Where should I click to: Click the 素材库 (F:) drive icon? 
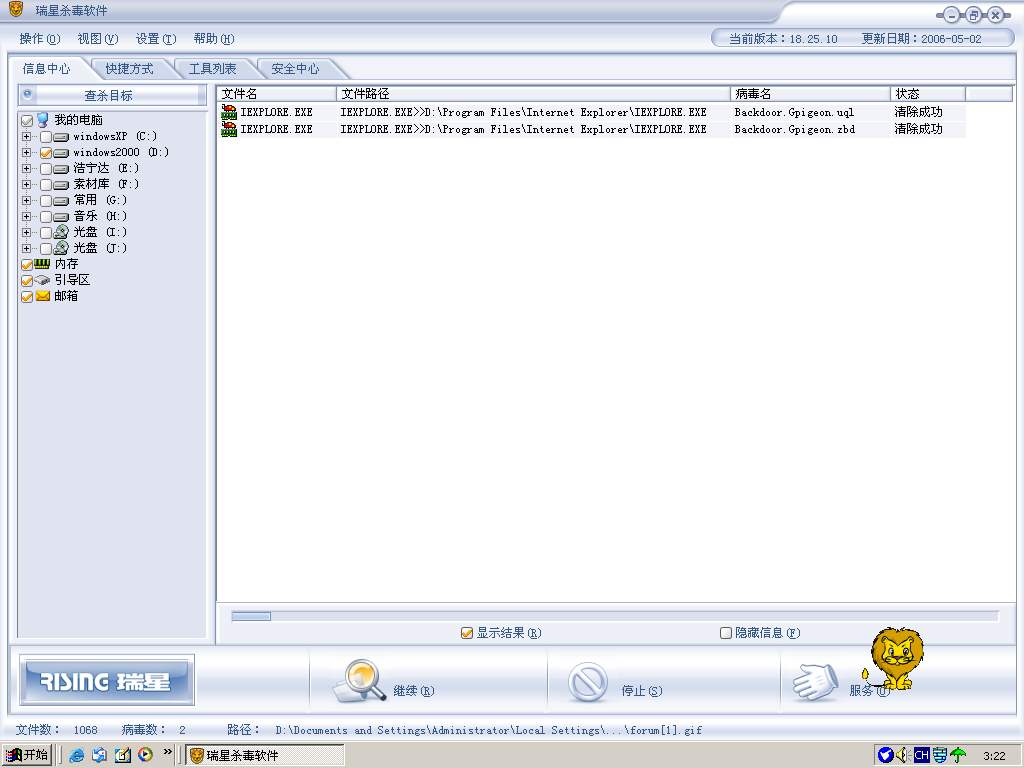click(x=61, y=185)
